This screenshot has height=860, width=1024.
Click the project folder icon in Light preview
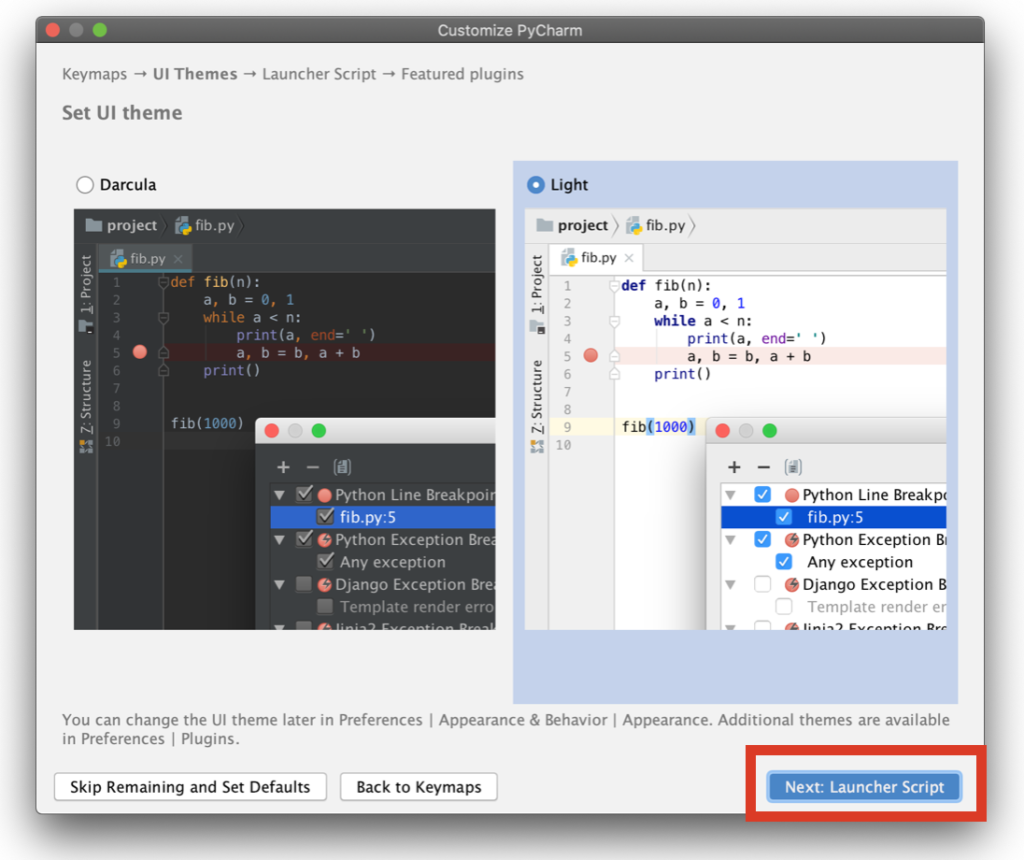point(545,226)
